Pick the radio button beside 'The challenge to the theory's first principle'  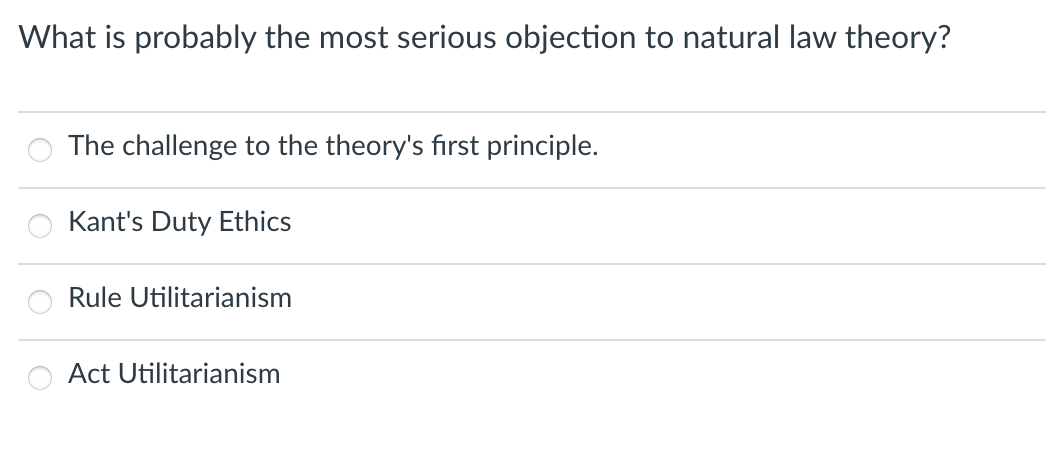(39, 150)
